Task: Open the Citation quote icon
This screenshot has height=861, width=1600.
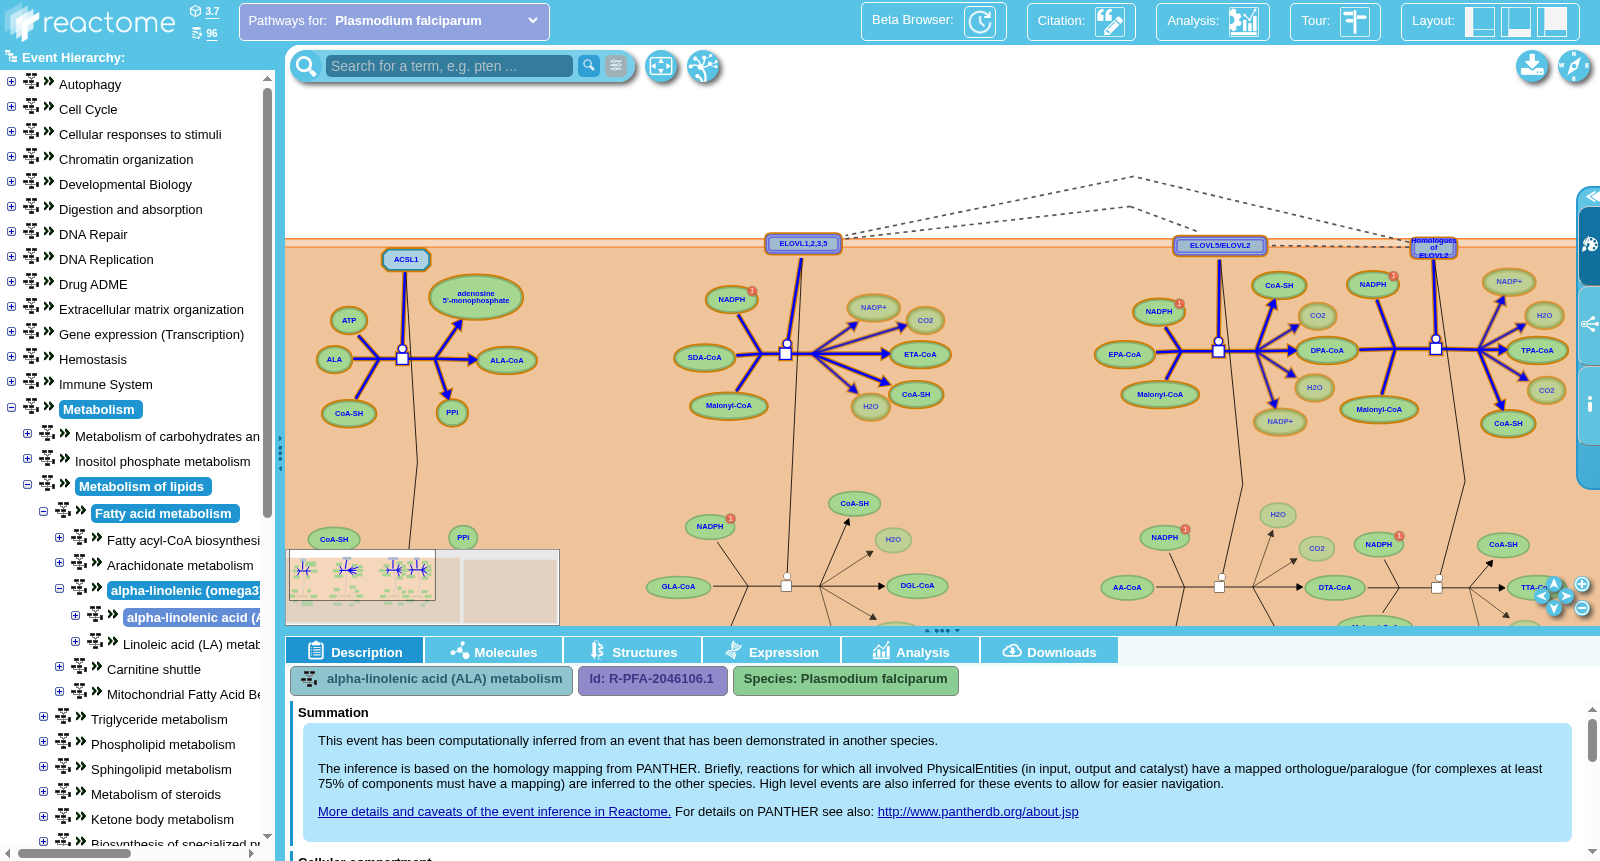Action: [x=1110, y=21]
